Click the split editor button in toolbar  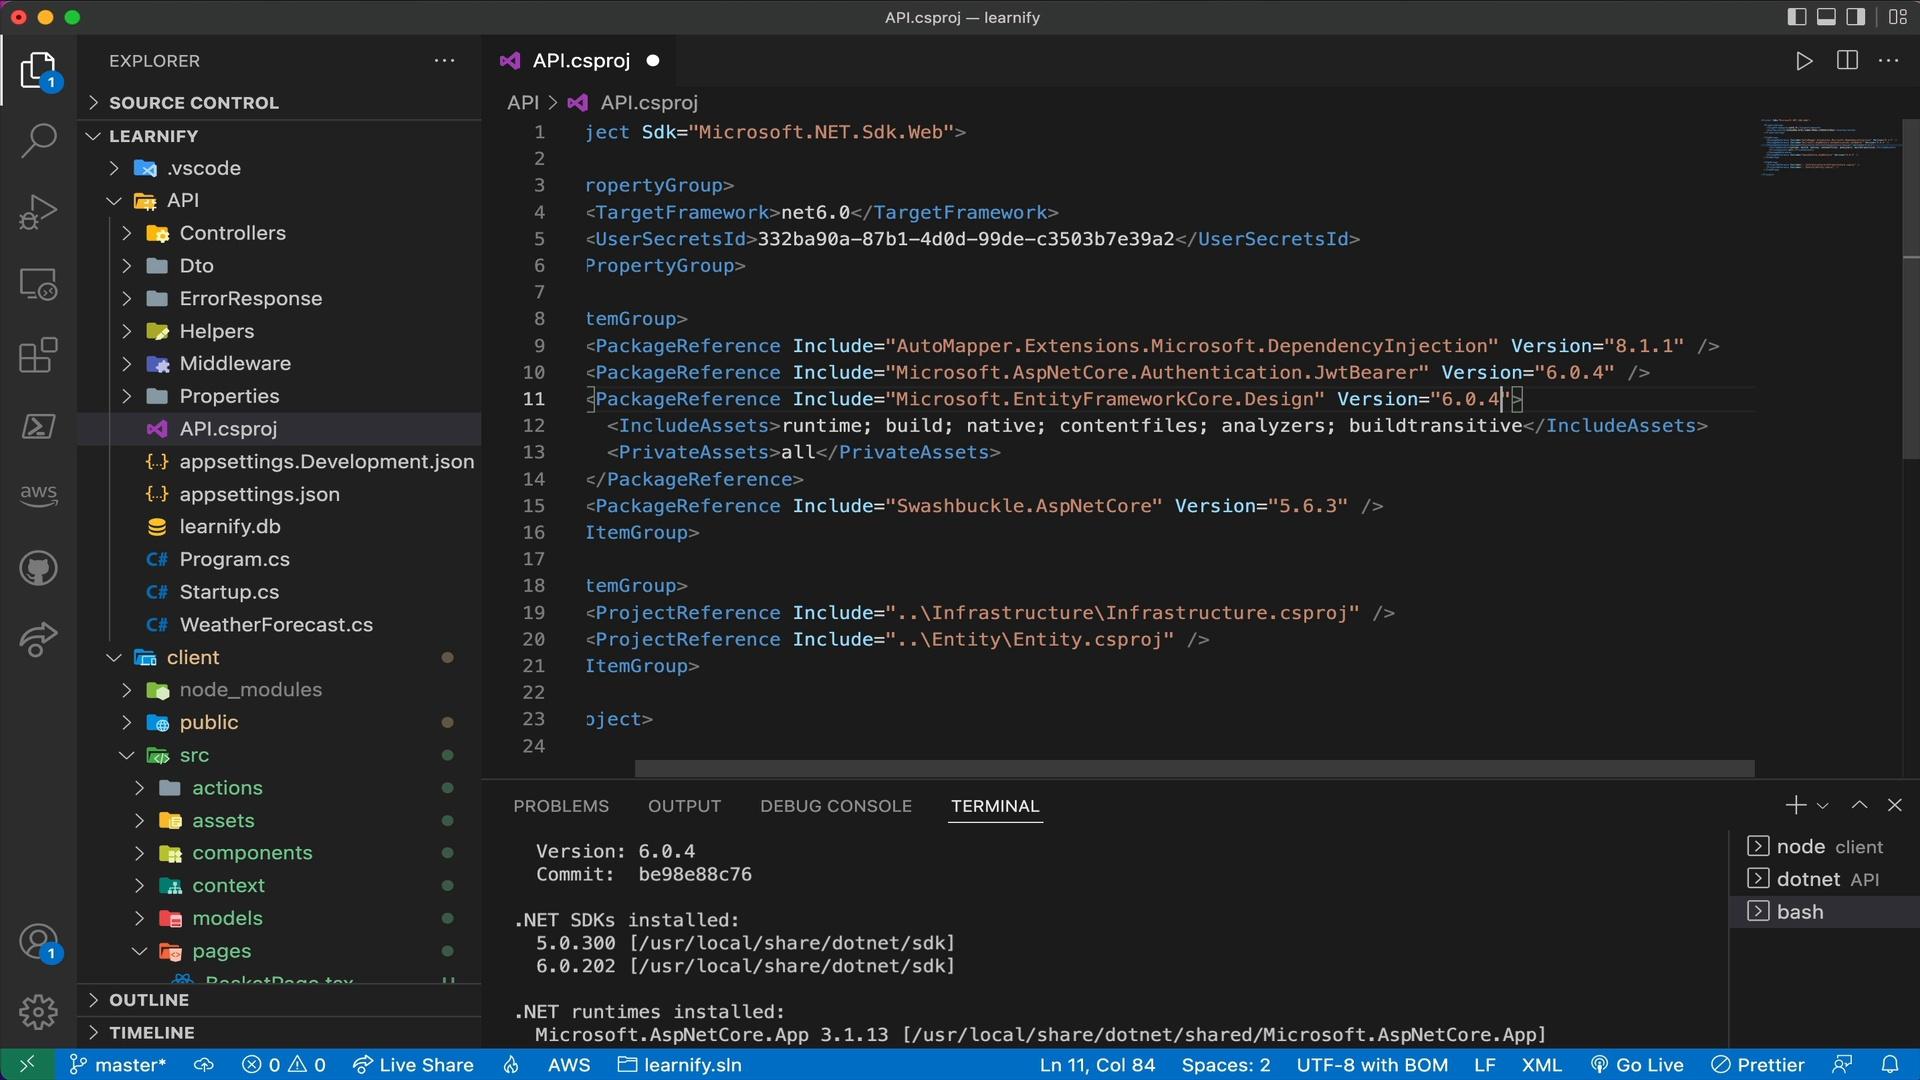[x=1847, y=61]
